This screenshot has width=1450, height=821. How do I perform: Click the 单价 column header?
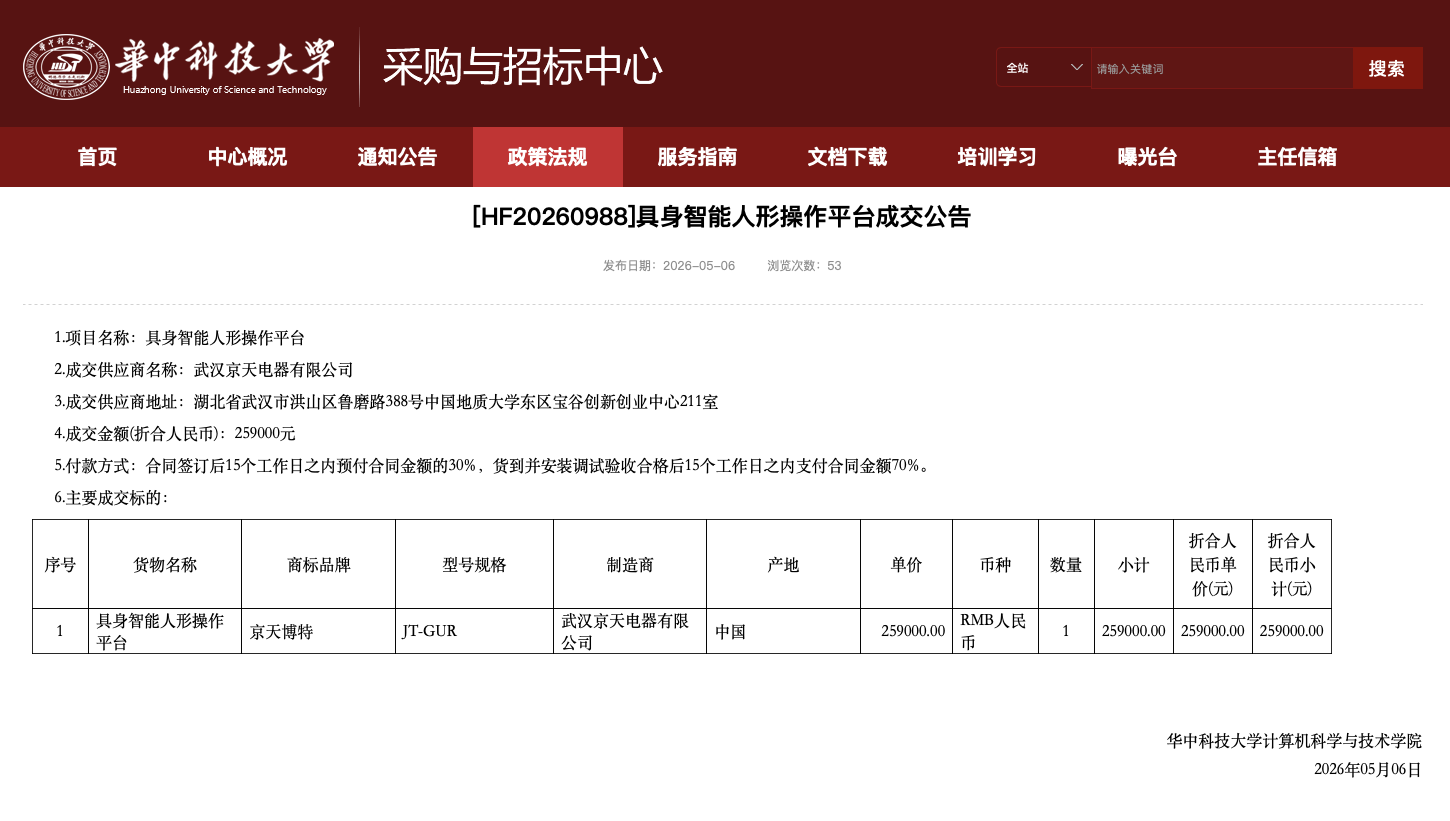click(x=907, y=564)
